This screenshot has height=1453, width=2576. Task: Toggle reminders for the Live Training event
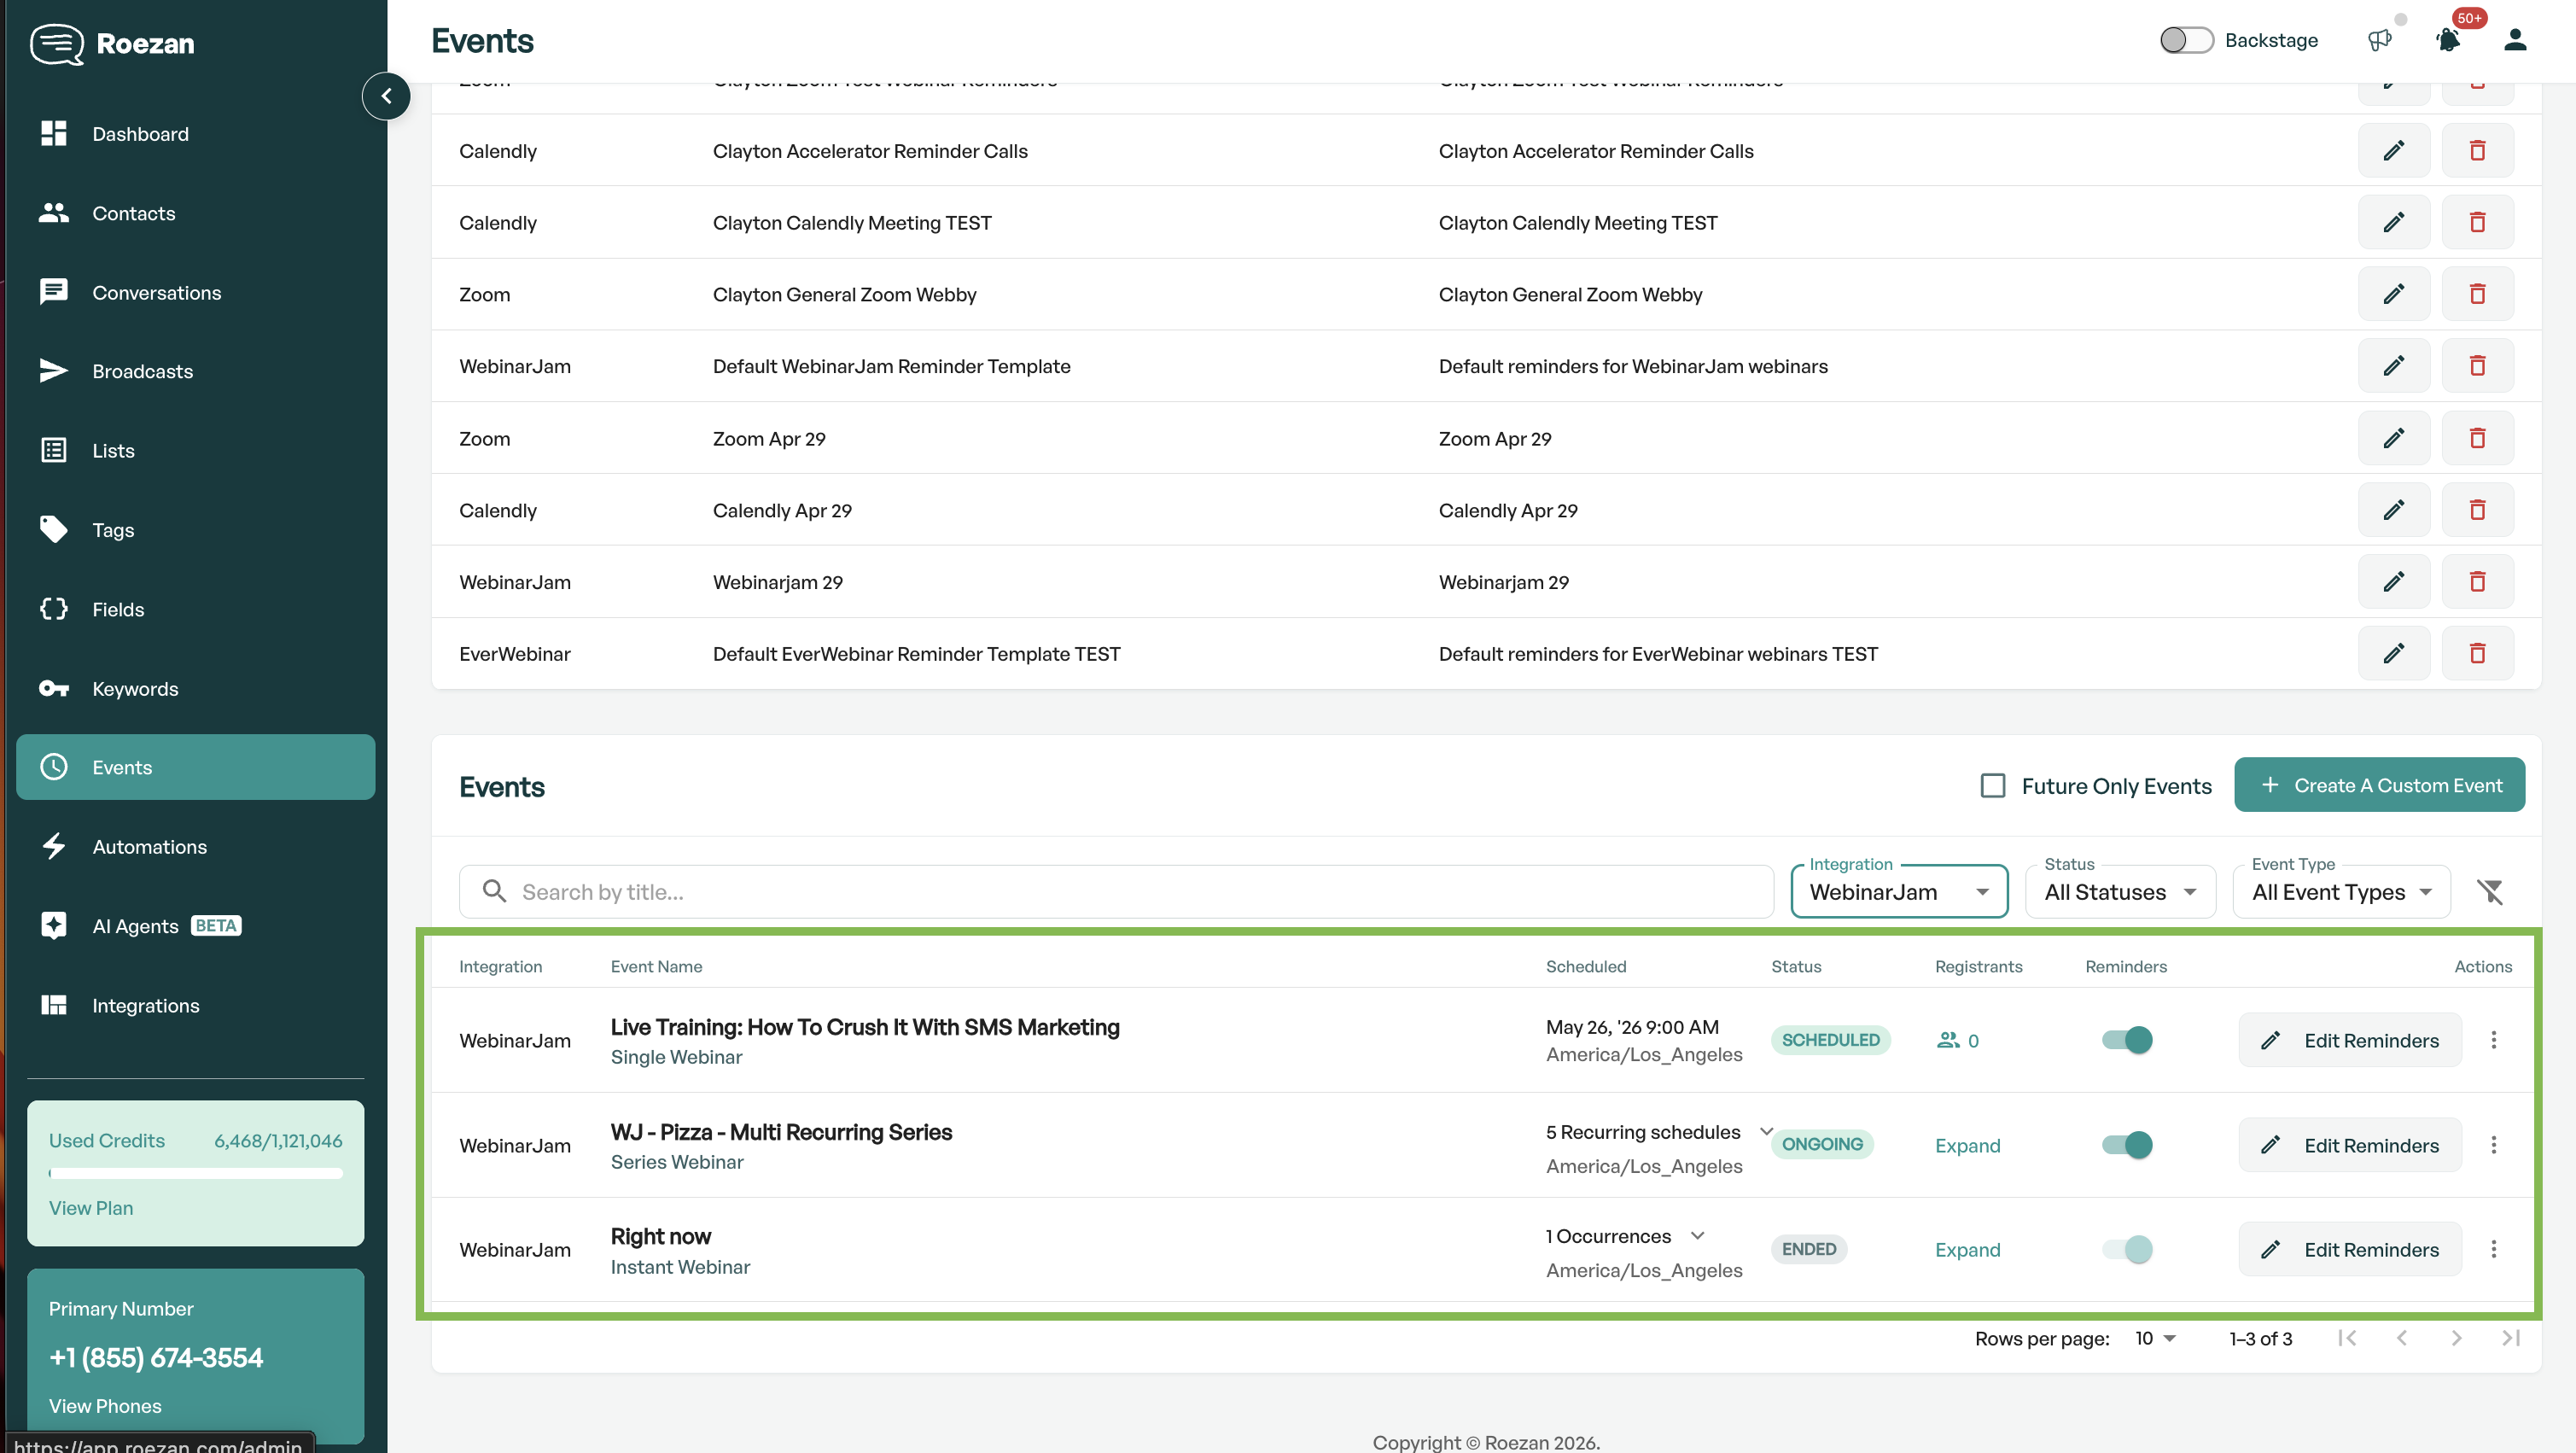pyautogui.click(x=2127, y=1040)
